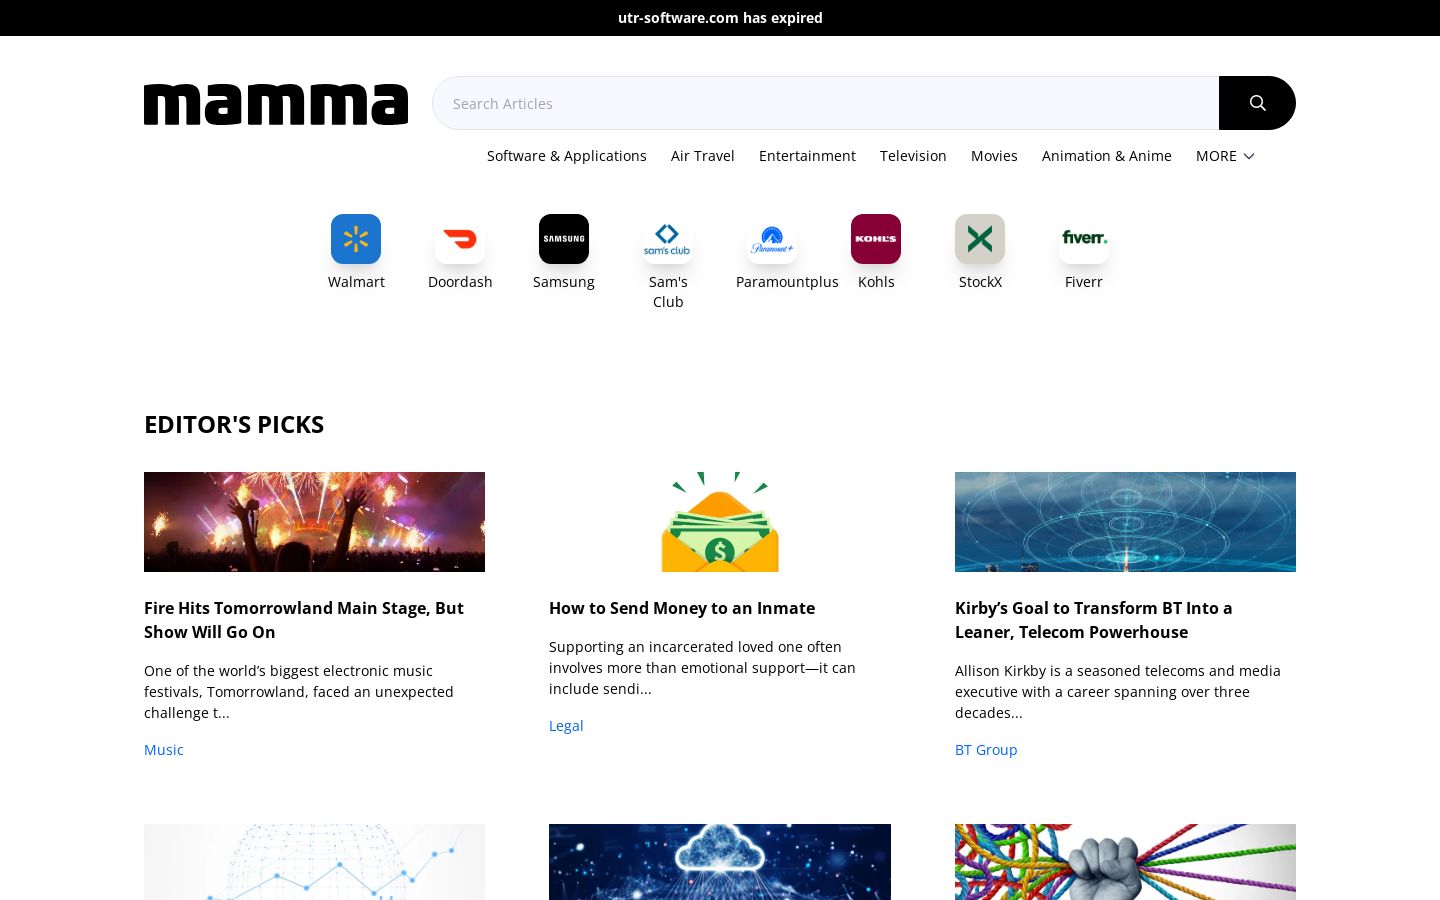Click the Fiverr label text
1440x900 pixels.
[1084, 282]
